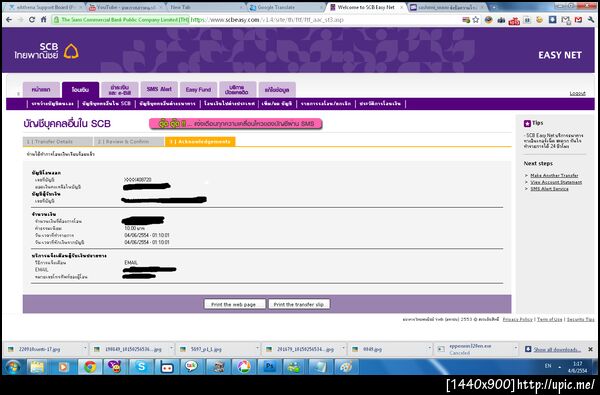Open the Windows Start menu
This screenshot has width=600, height=395.
coord(13,367)
